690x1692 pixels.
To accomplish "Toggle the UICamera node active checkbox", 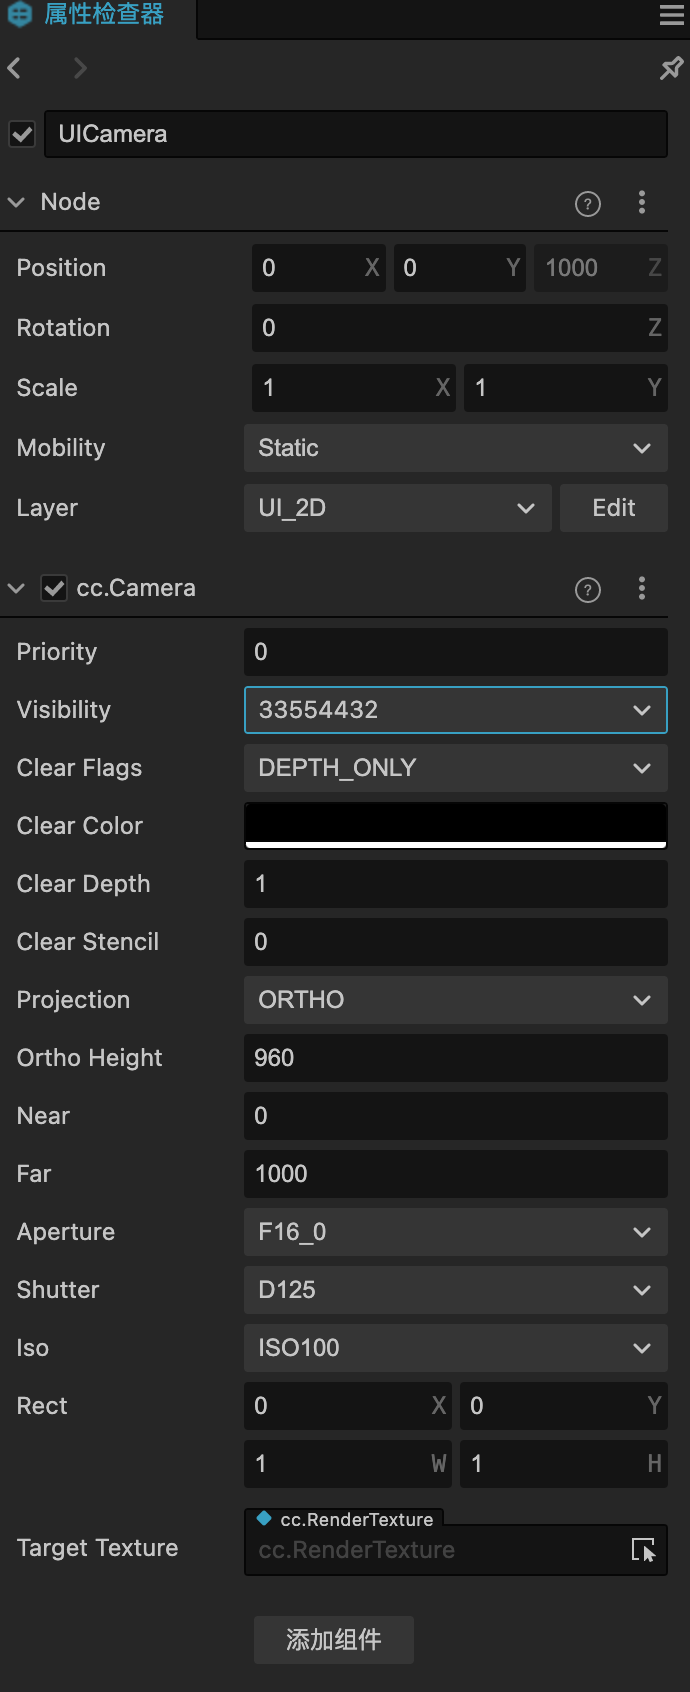I will coord(22,134).
